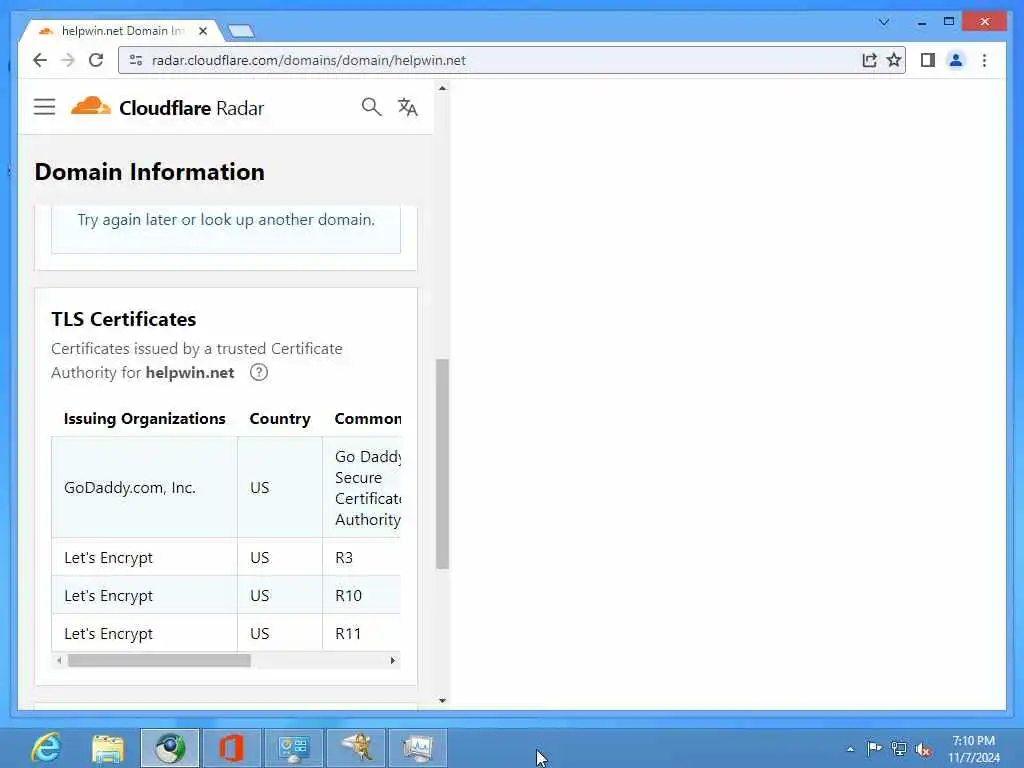Select the Let's Encrypt cell in R11 row

tap(144, 633)
